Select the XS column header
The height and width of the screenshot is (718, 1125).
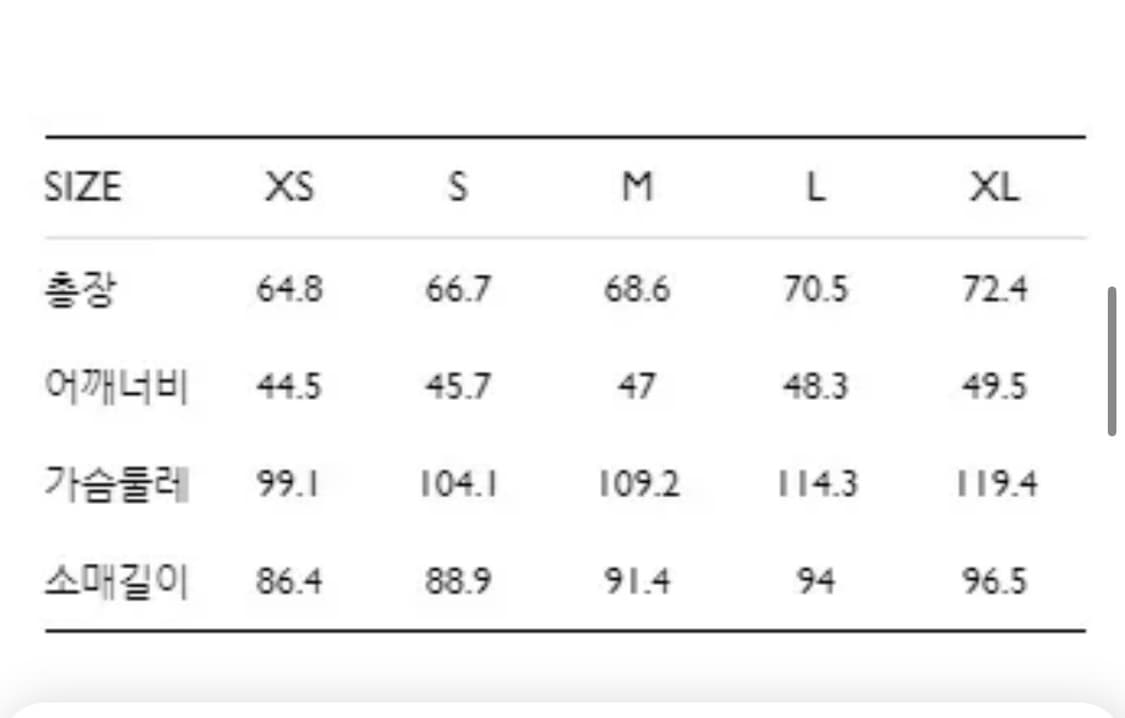(x=289, y=187)
